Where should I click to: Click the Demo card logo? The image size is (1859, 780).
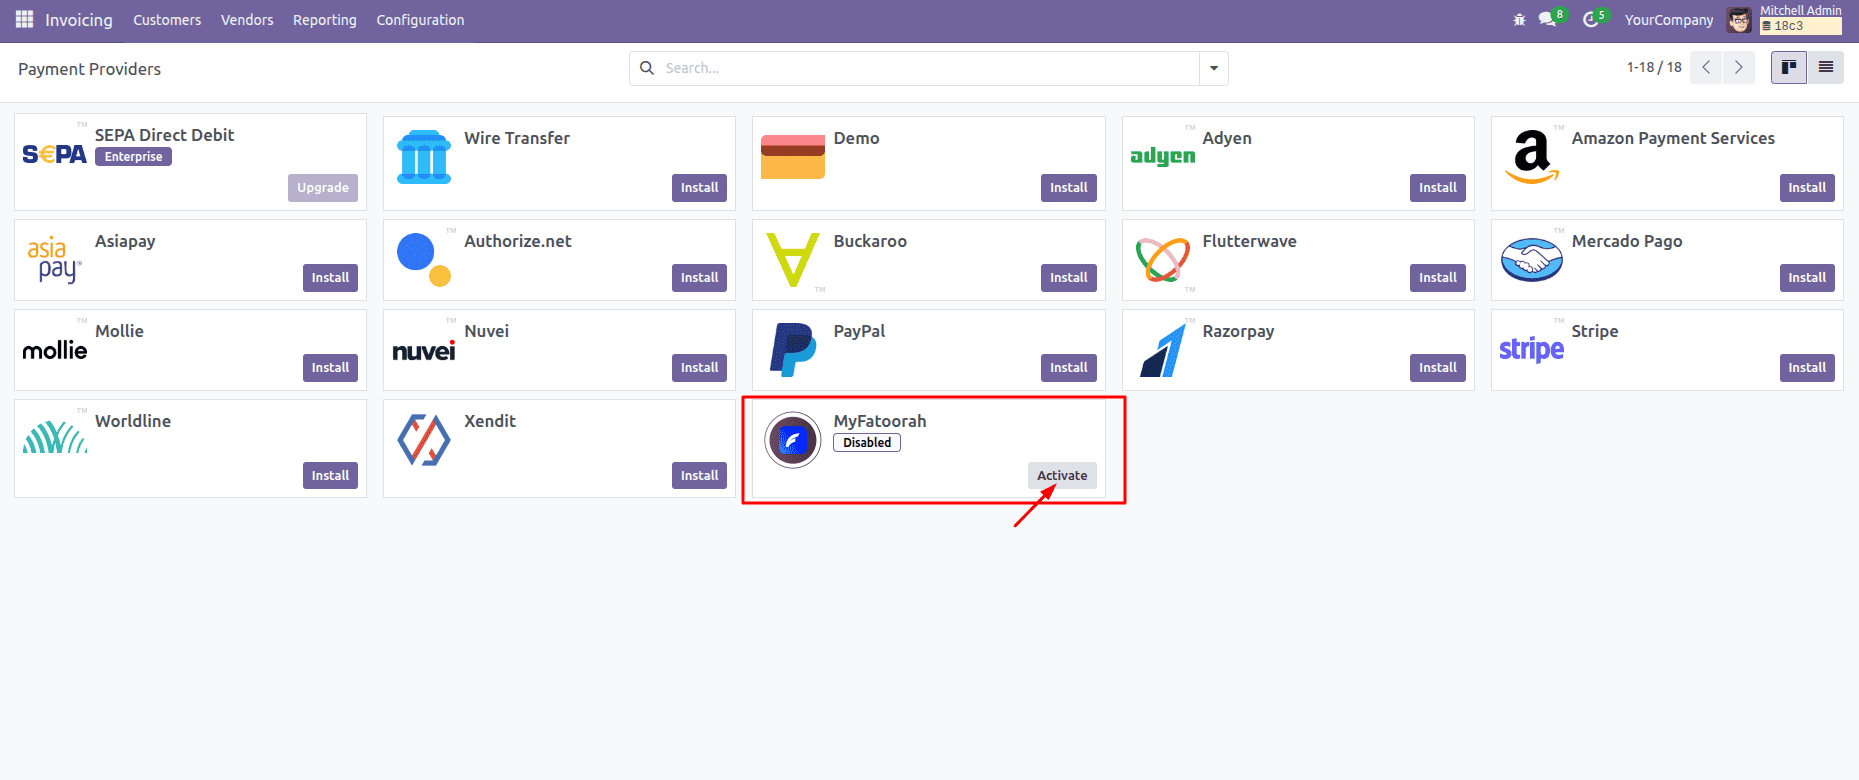(793, 157)
